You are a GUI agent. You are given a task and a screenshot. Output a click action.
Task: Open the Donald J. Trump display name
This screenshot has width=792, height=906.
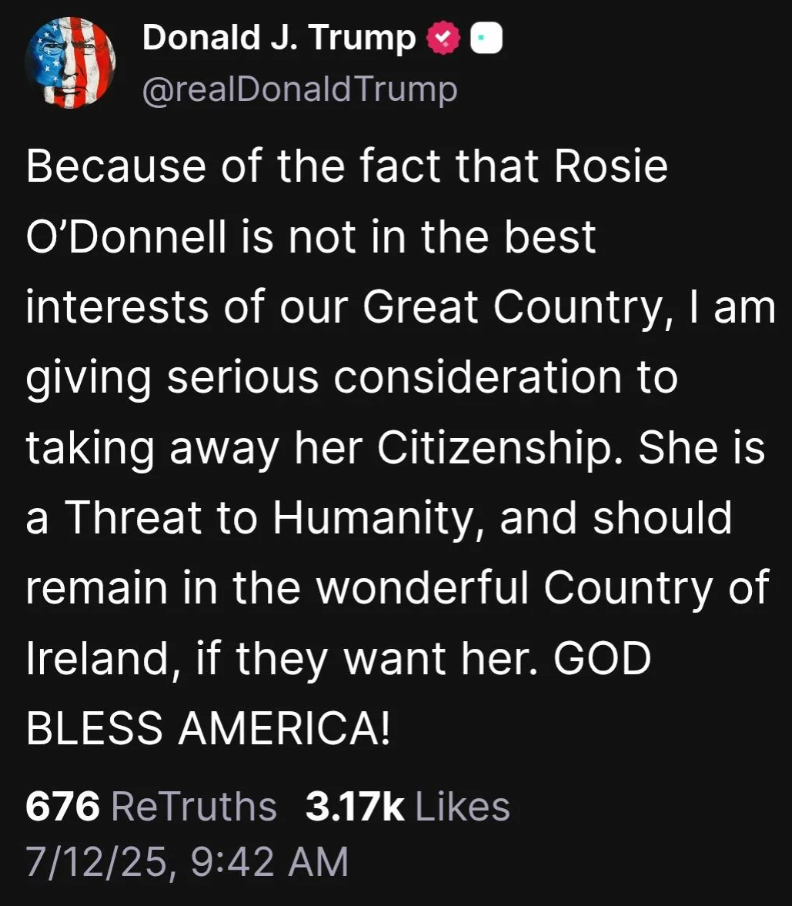[279, 38]
